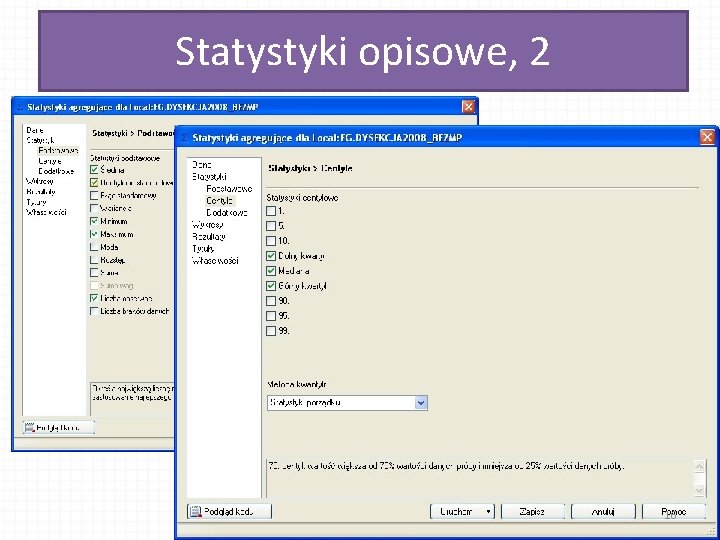Click Podgląd kodu icon in front dialog
This screenshot has width=720, height=540.
click(196, 511)
